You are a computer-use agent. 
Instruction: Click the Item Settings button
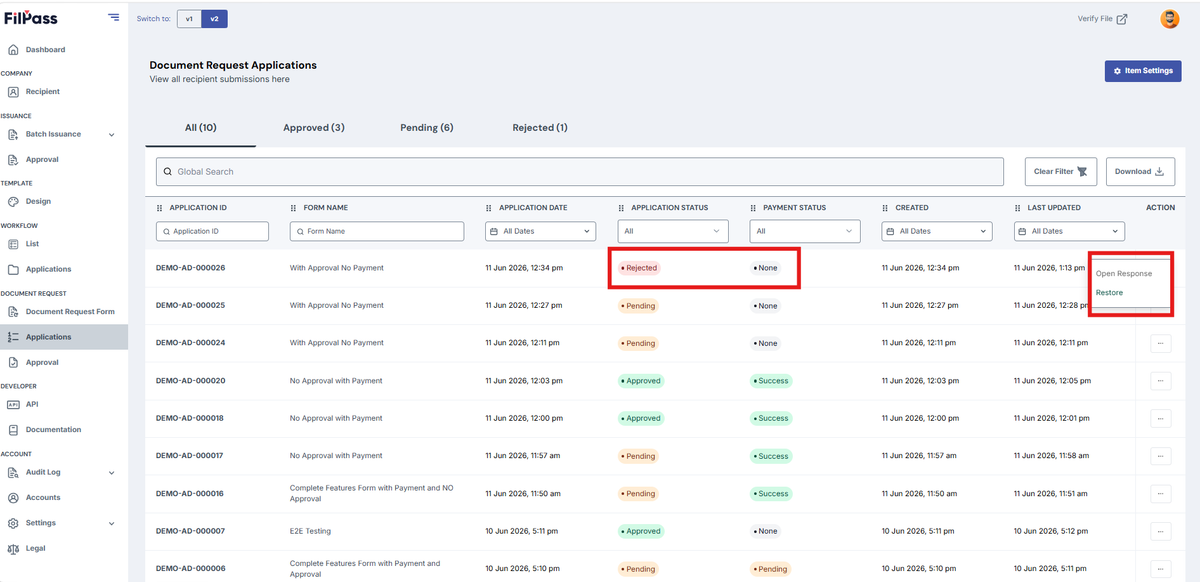[x=1143, y=71]
